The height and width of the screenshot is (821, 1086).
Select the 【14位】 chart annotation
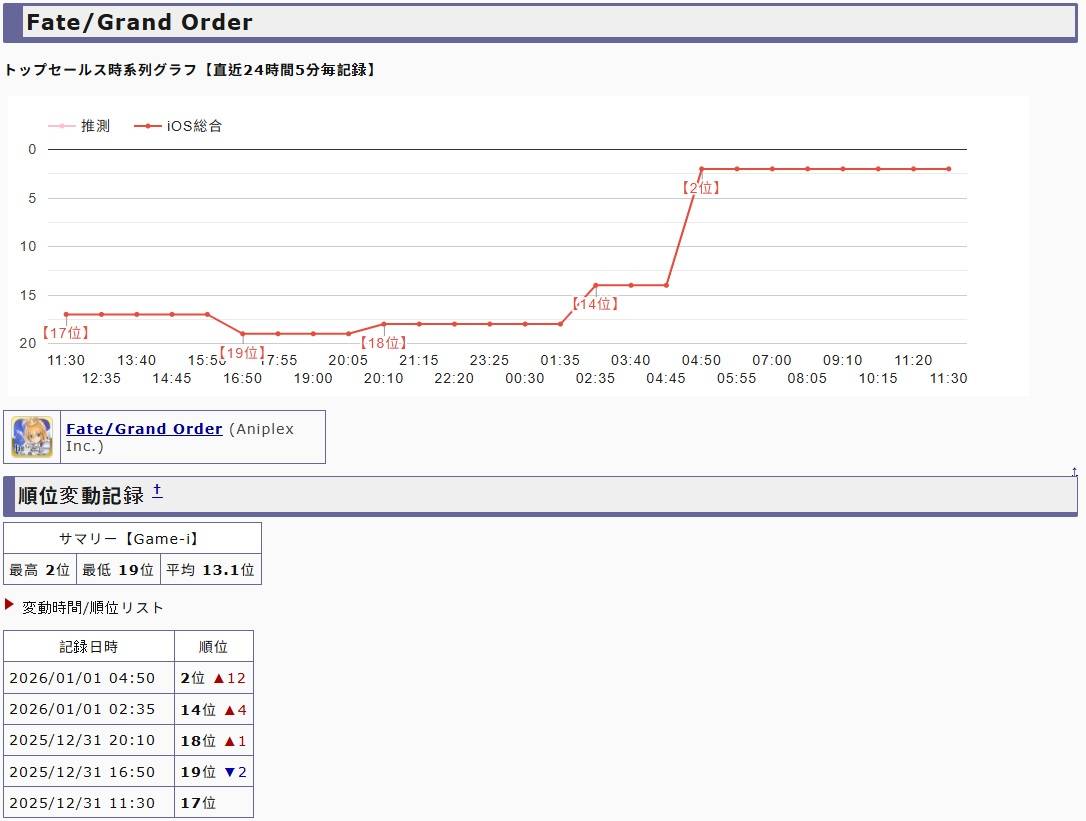[x=595, y=304]
